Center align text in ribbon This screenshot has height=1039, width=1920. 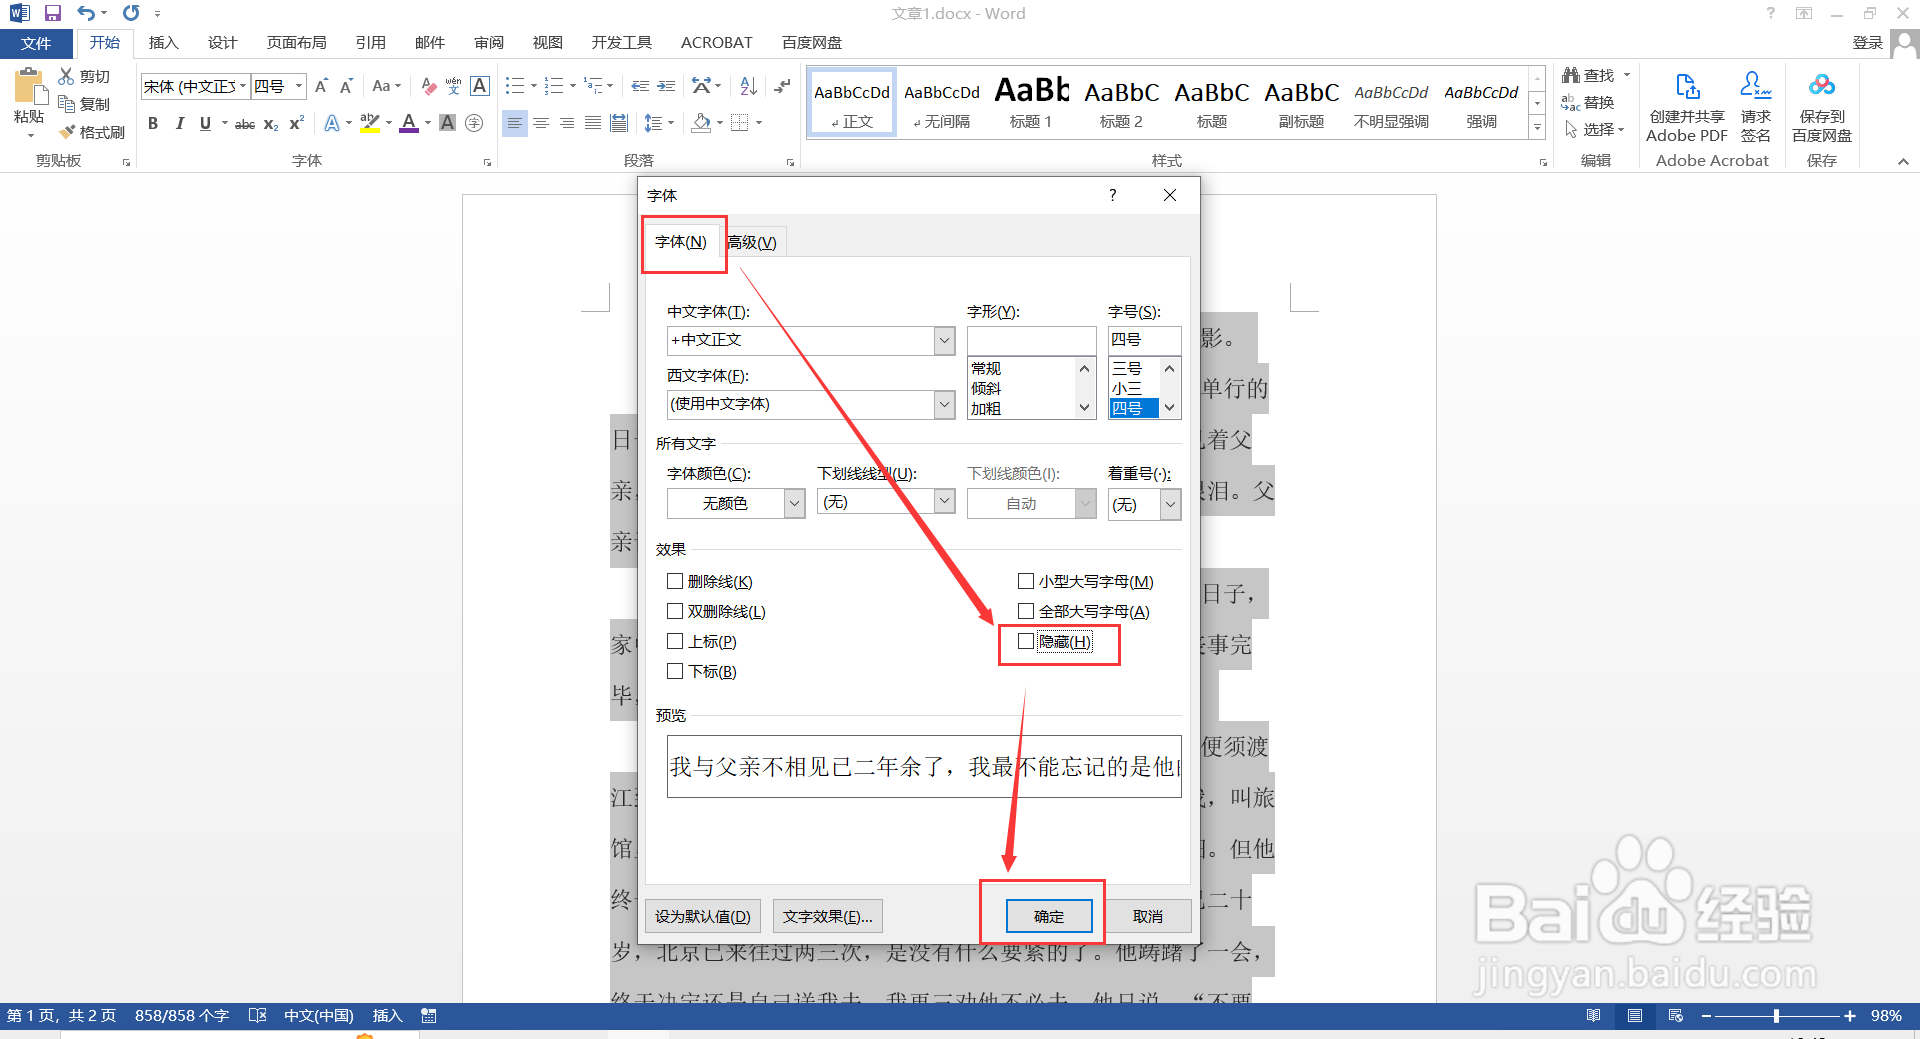coord(541,123)
